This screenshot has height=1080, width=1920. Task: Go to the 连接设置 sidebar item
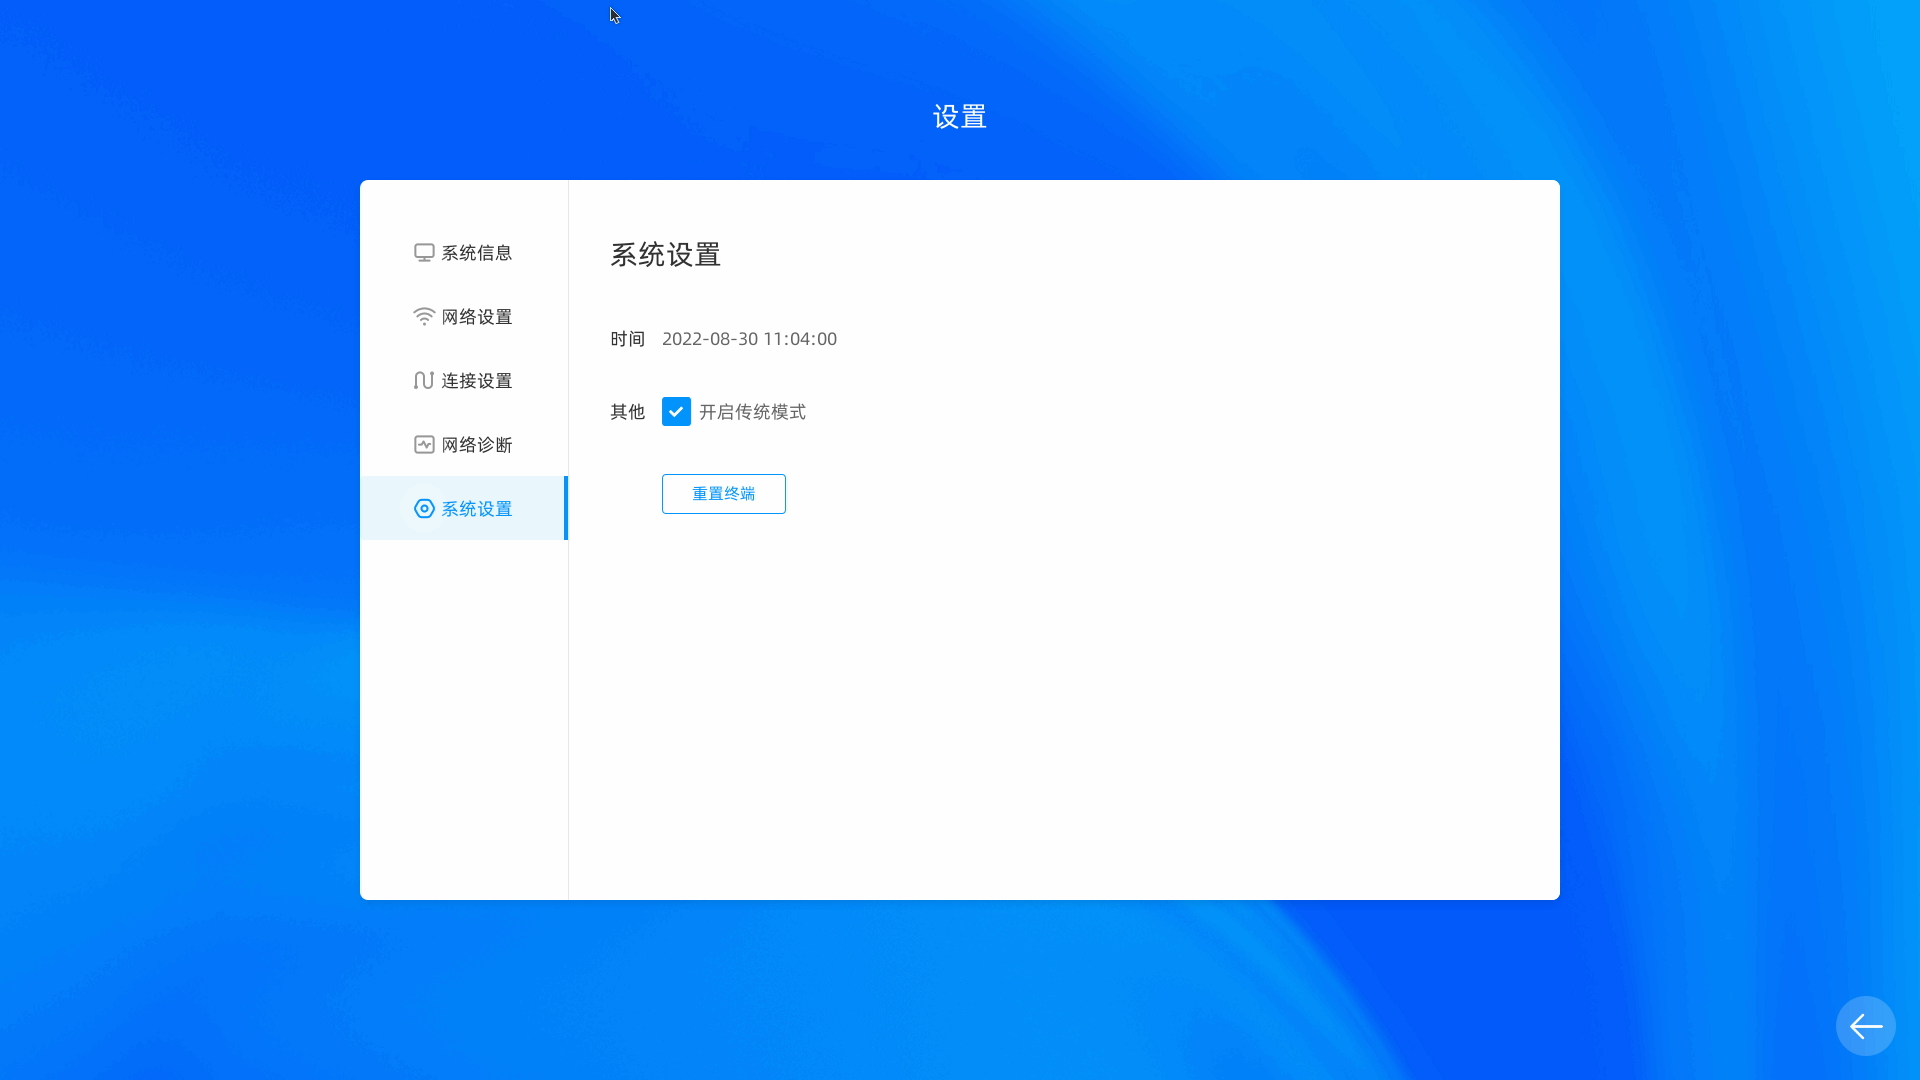click(x=476, y=381)
